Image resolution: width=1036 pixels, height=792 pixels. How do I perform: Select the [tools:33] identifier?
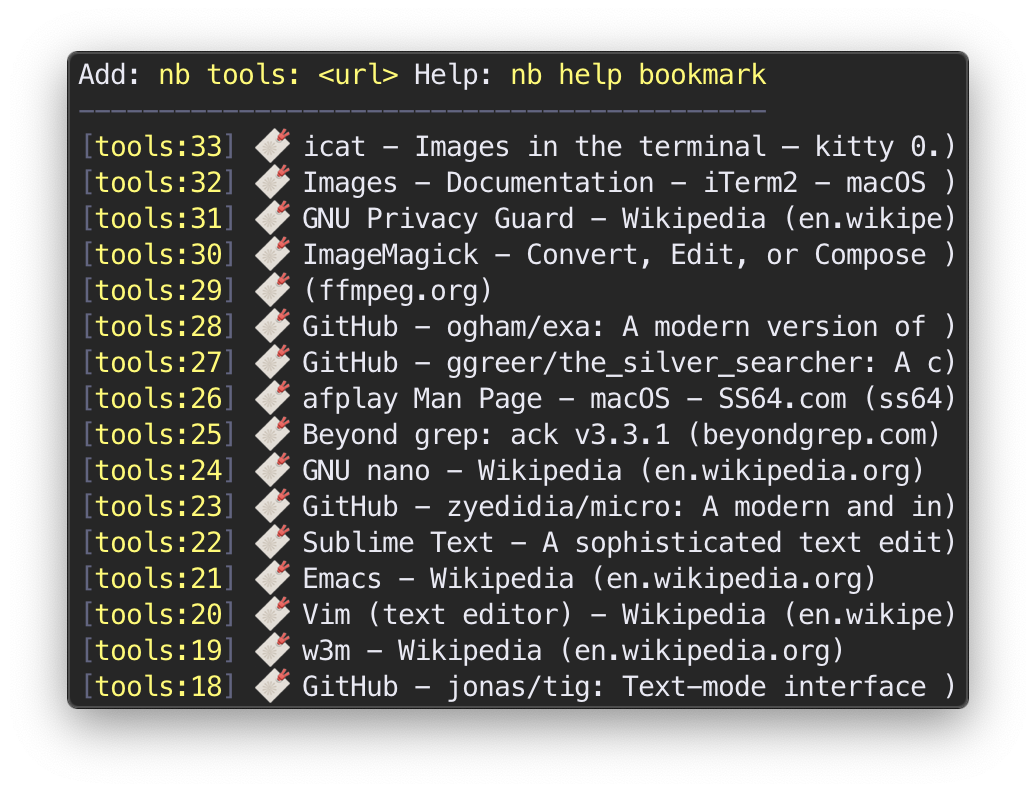click(x=159, y=147)
